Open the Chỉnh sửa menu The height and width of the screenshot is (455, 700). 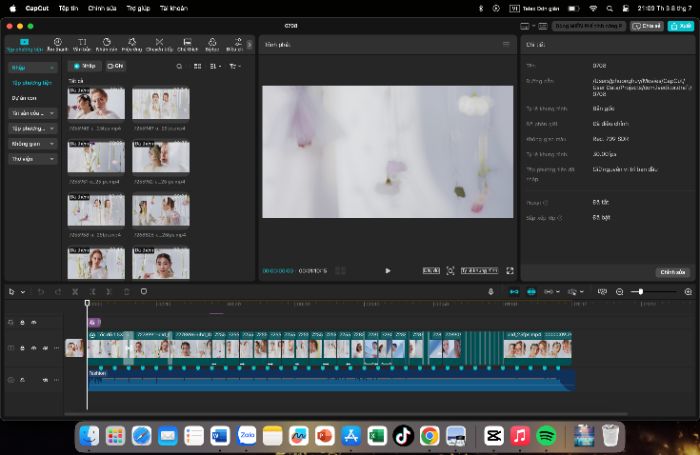pos(102,8)
